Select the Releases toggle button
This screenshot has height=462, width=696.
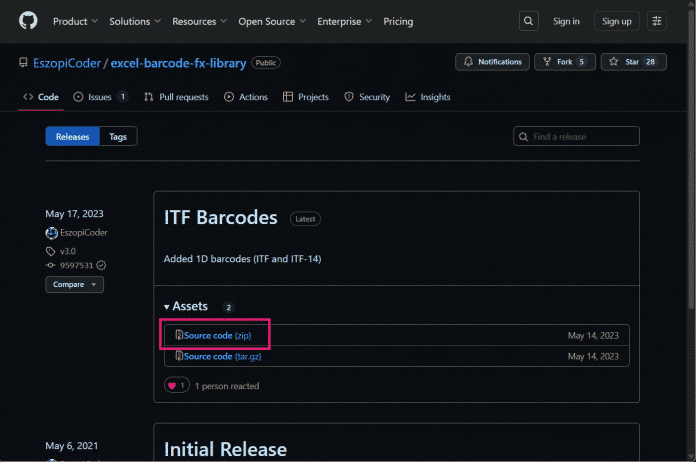click(x=72, y=137)
